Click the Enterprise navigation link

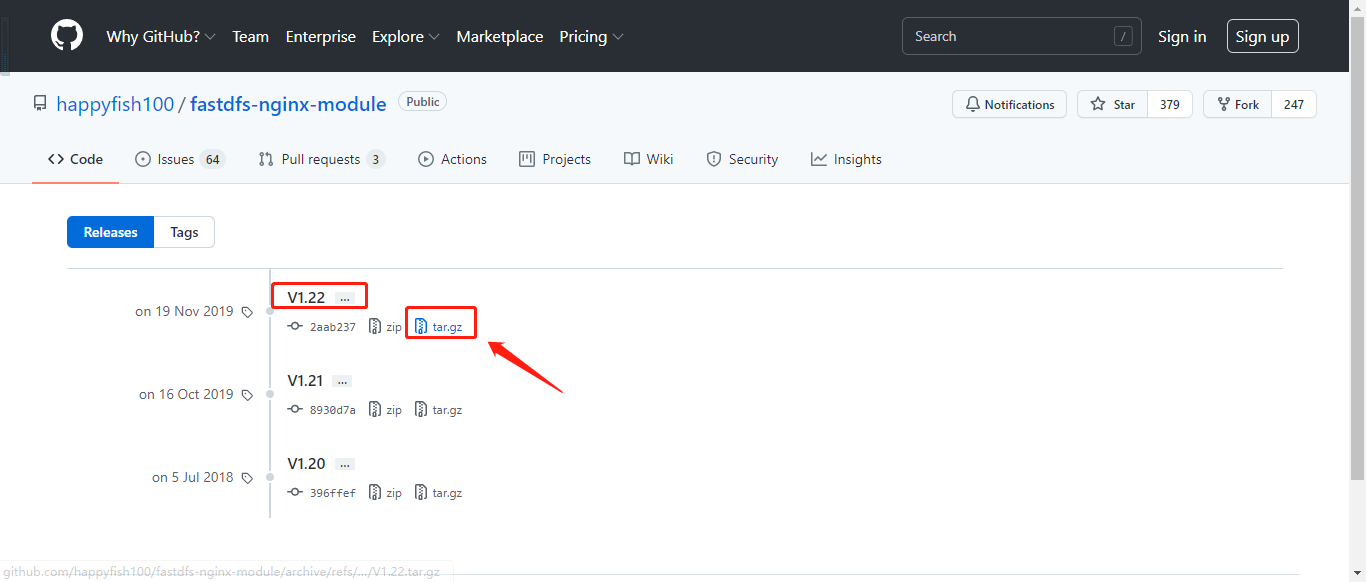click(320, 37)
